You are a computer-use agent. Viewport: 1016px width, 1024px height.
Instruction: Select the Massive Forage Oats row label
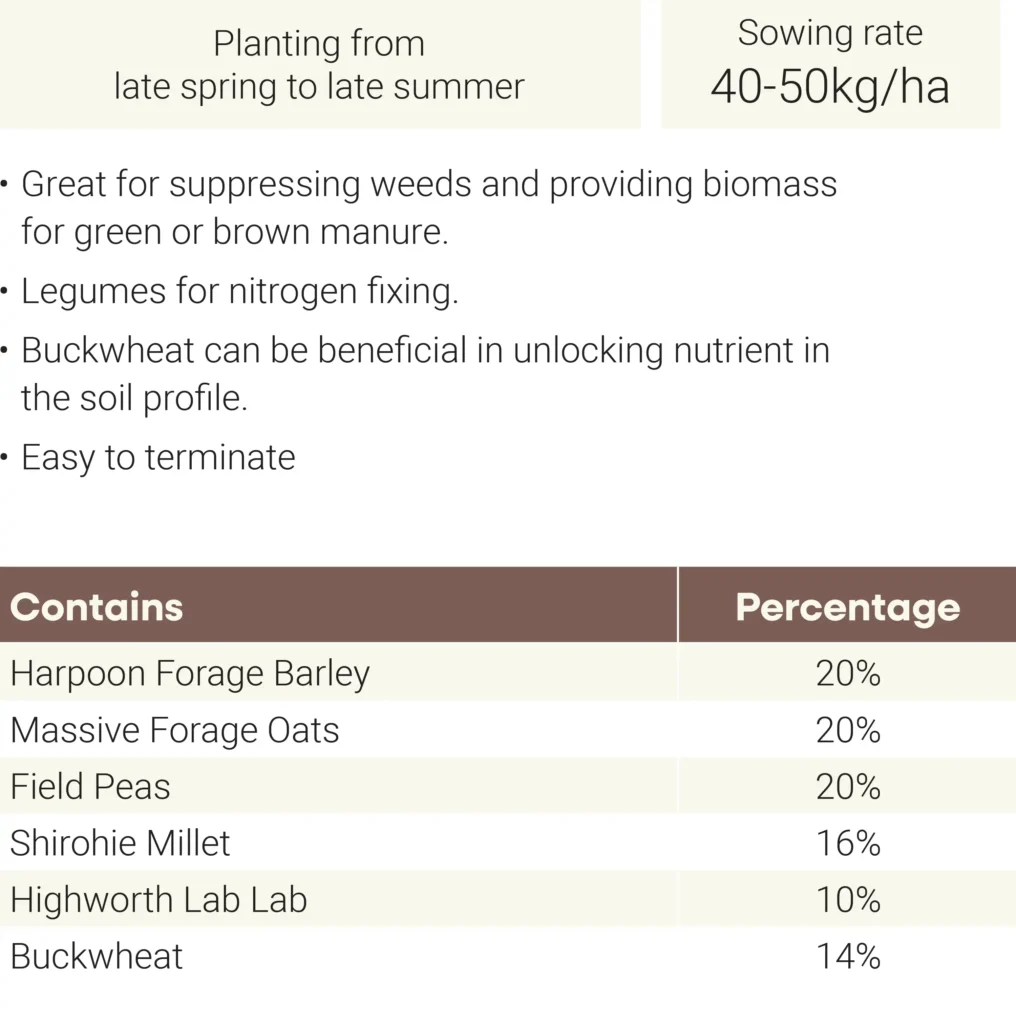[x=175, y=731]
